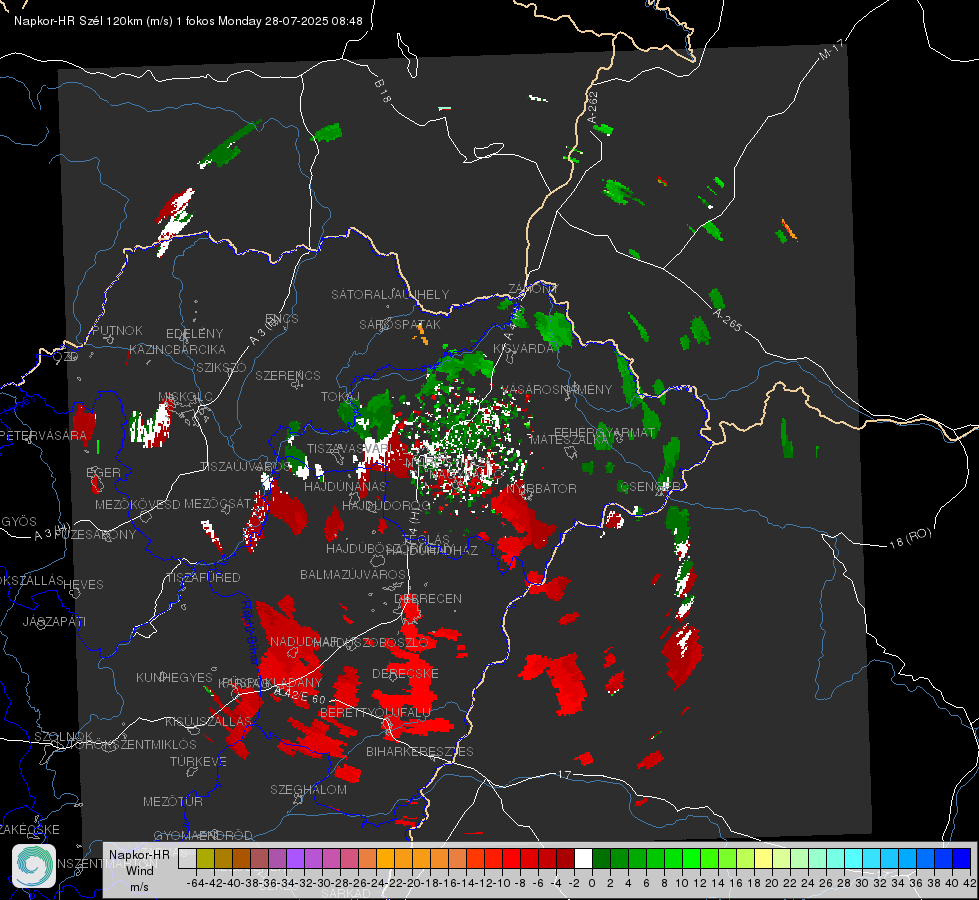Click the KISÚJSZÁLLÁS city label

209,721
